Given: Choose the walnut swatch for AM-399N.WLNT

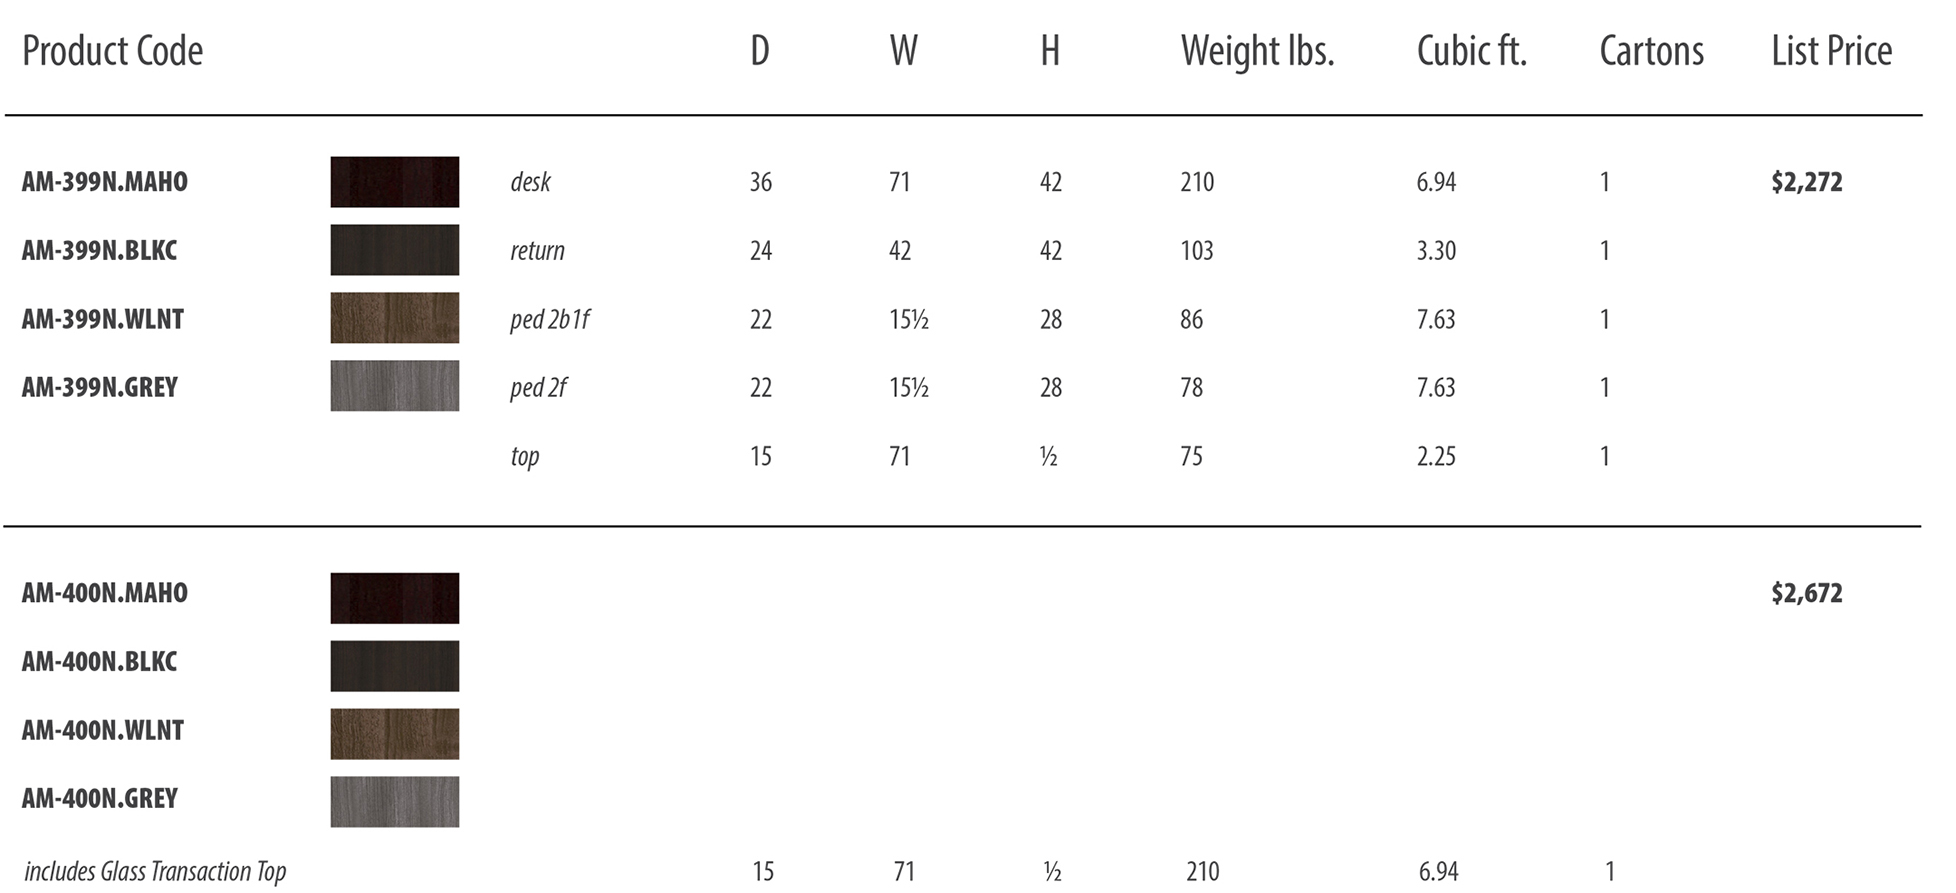Looking at the screenshot, I should [395, 318].
